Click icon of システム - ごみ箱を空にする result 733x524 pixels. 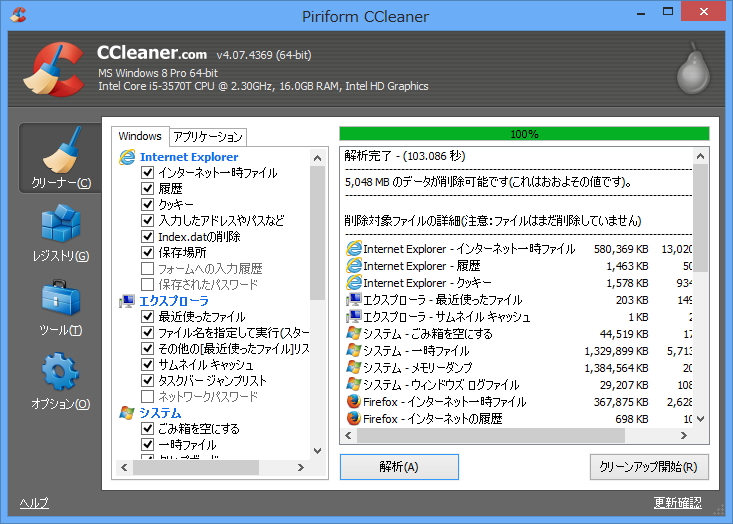pyautogui.click(x=354, y=333)
